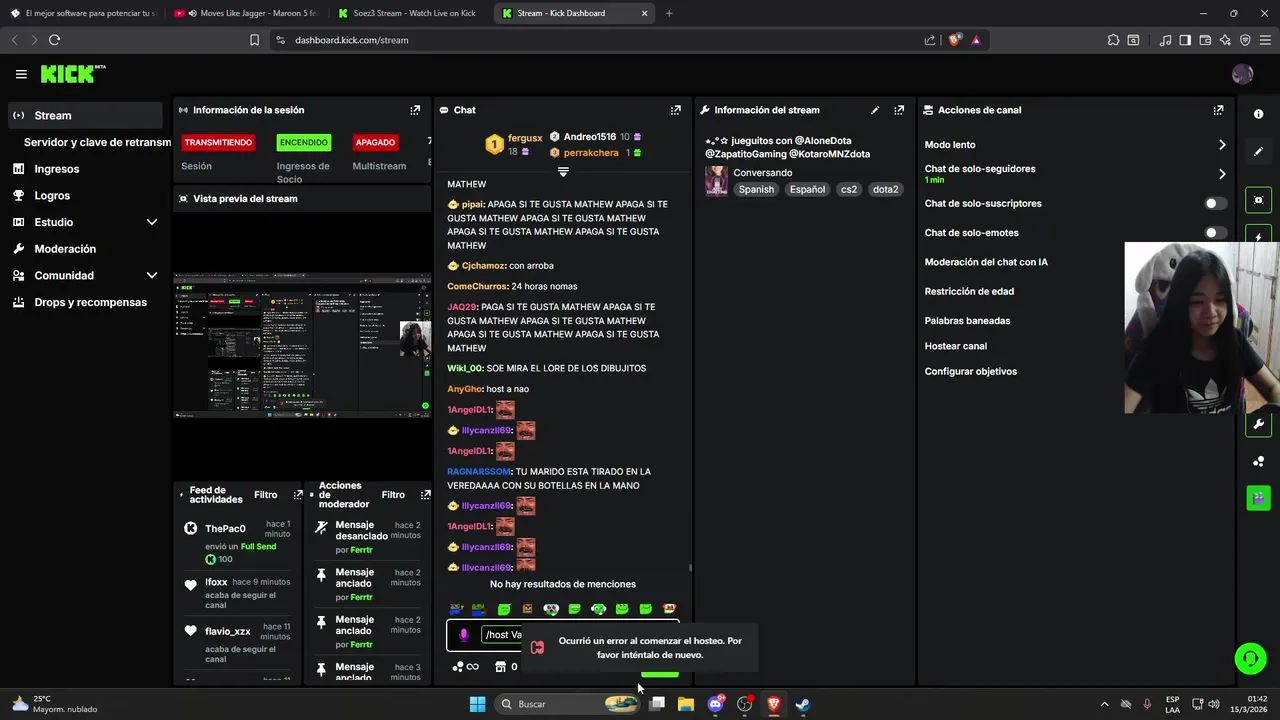Screen dimensions: 1280x720
Task: Click the dota2 stream tag
Action: click(x=885, y=189)
